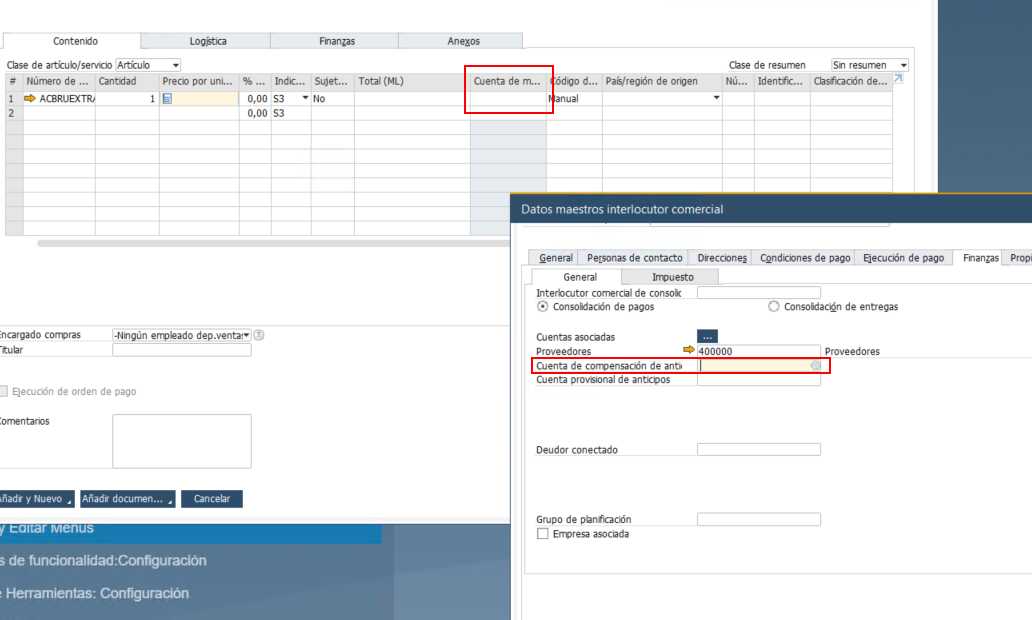This screenshot has height=620, width=1032.
Task: Switch to the Impuesto sub-tab
Action: pyautogui.click(x=672, y=277)
